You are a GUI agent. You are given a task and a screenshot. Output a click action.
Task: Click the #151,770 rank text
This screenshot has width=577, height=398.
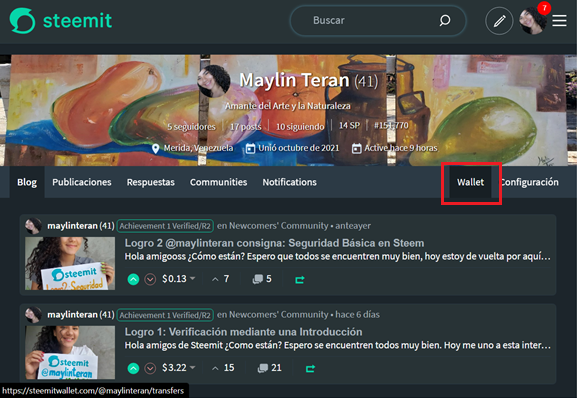(x=391, y=125)
